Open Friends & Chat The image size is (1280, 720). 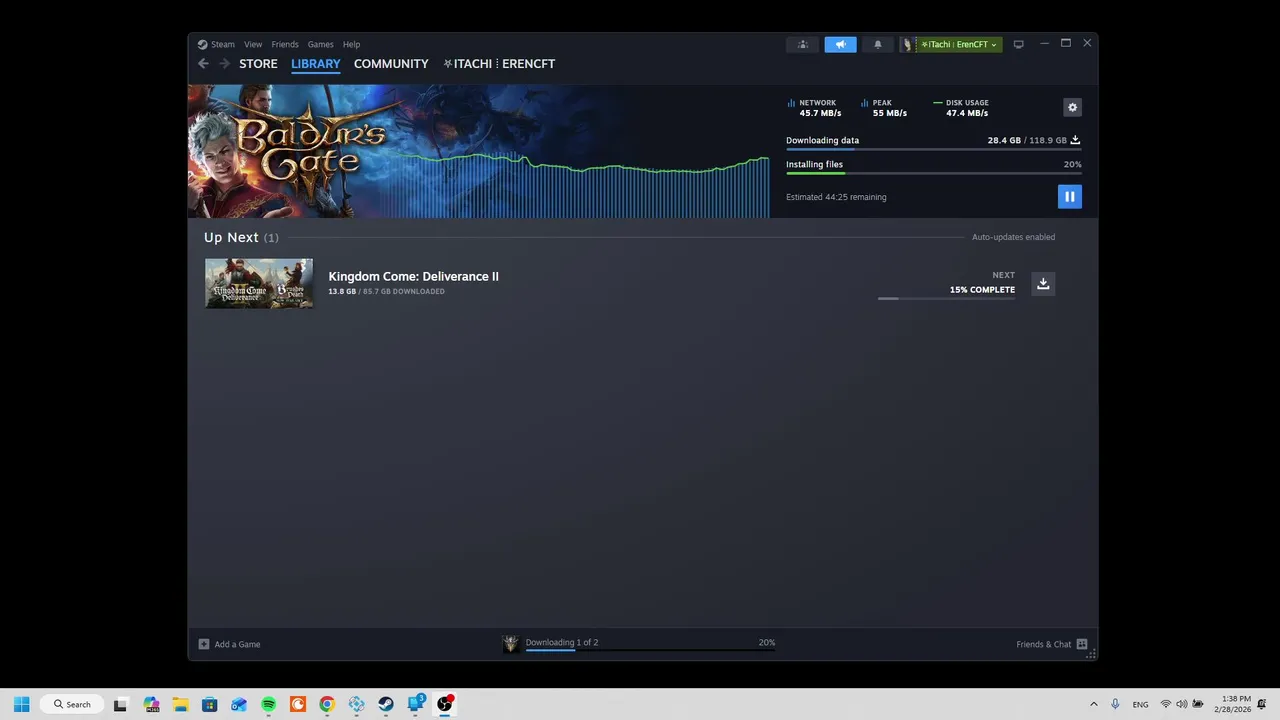(1052, 644)
